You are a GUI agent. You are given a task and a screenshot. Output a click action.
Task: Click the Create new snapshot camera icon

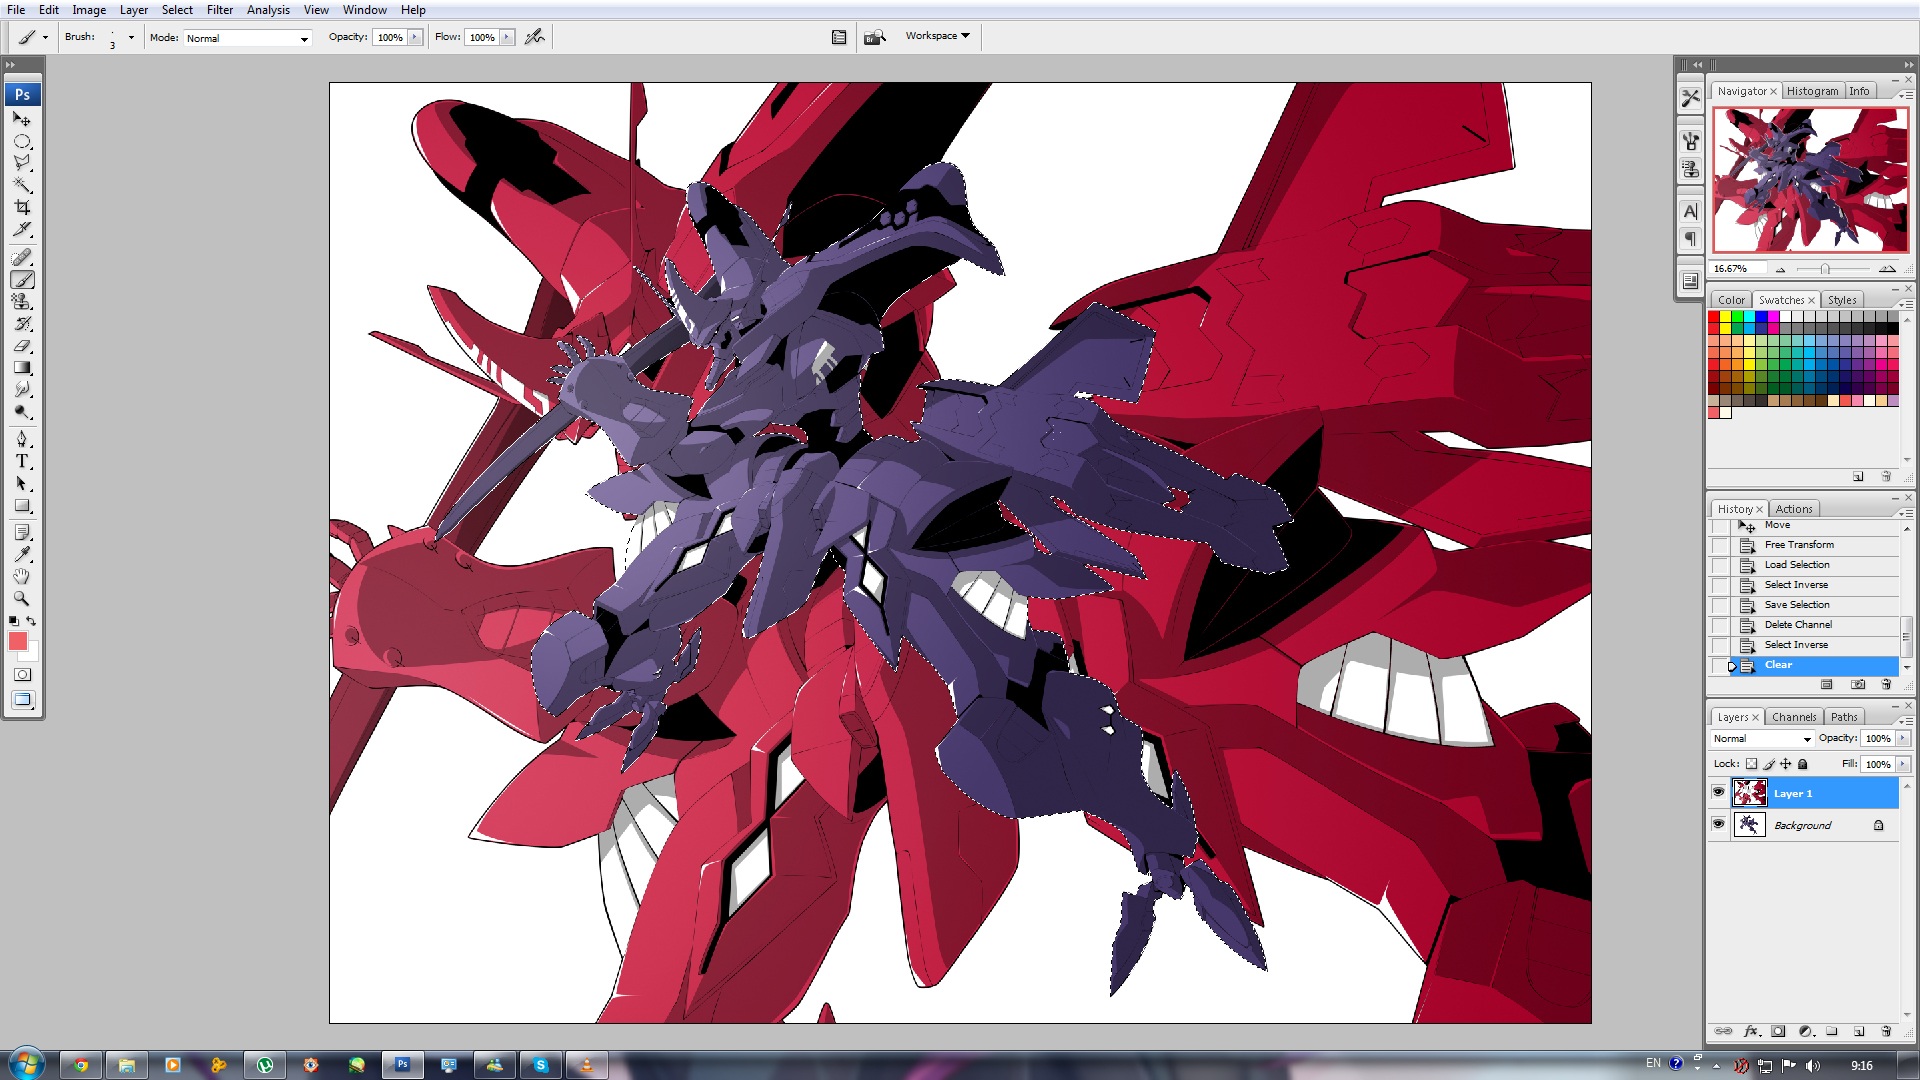click(x=1858, y=685)
